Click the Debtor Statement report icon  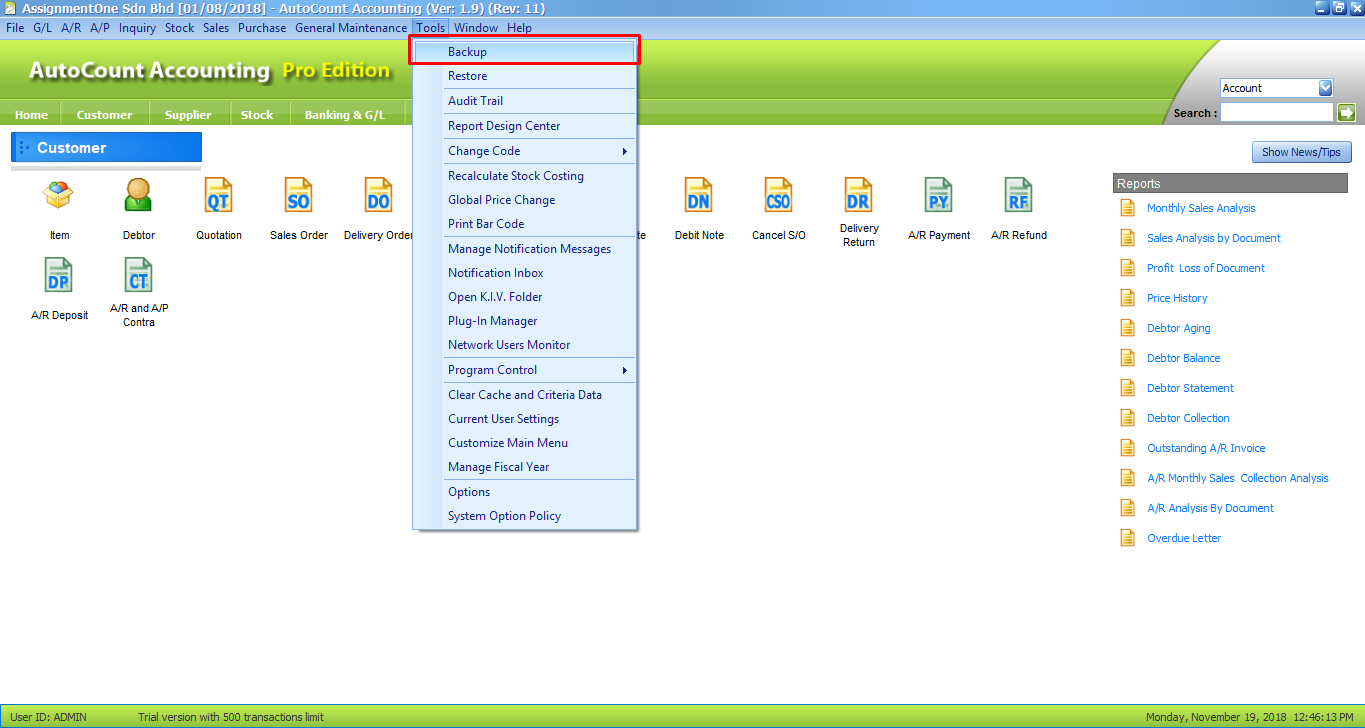pos(1127,388)
